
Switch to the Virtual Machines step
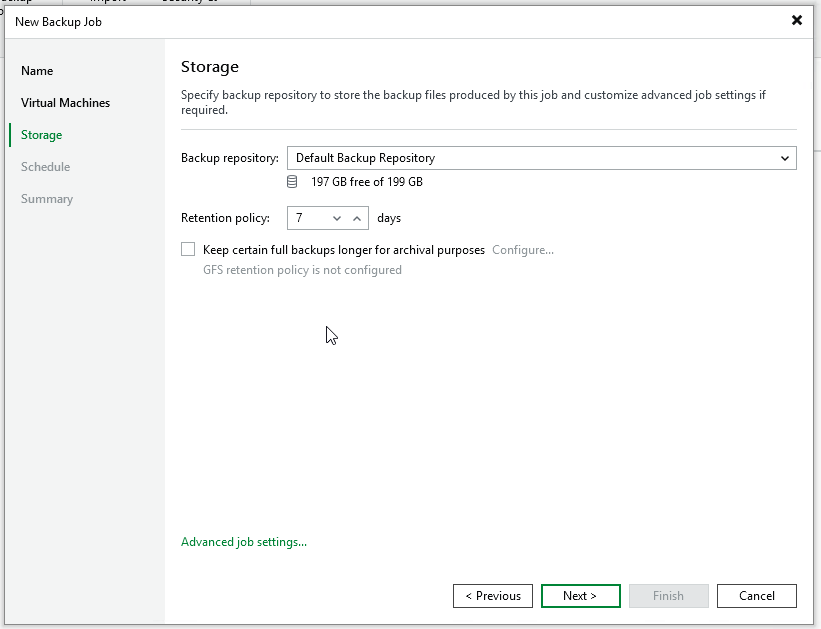65,103
